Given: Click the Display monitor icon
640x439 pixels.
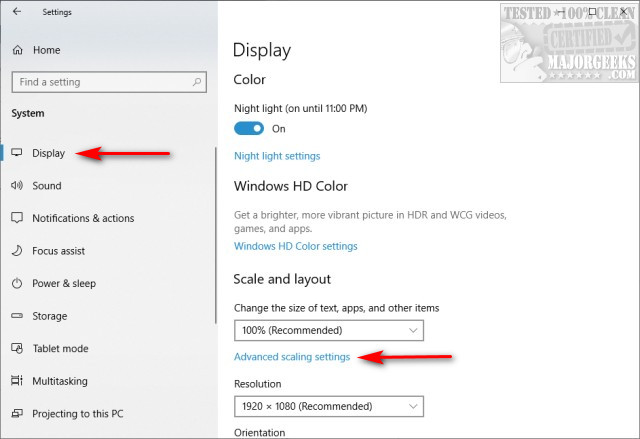Looking at the screenshot, I should (x=17, y=153).
